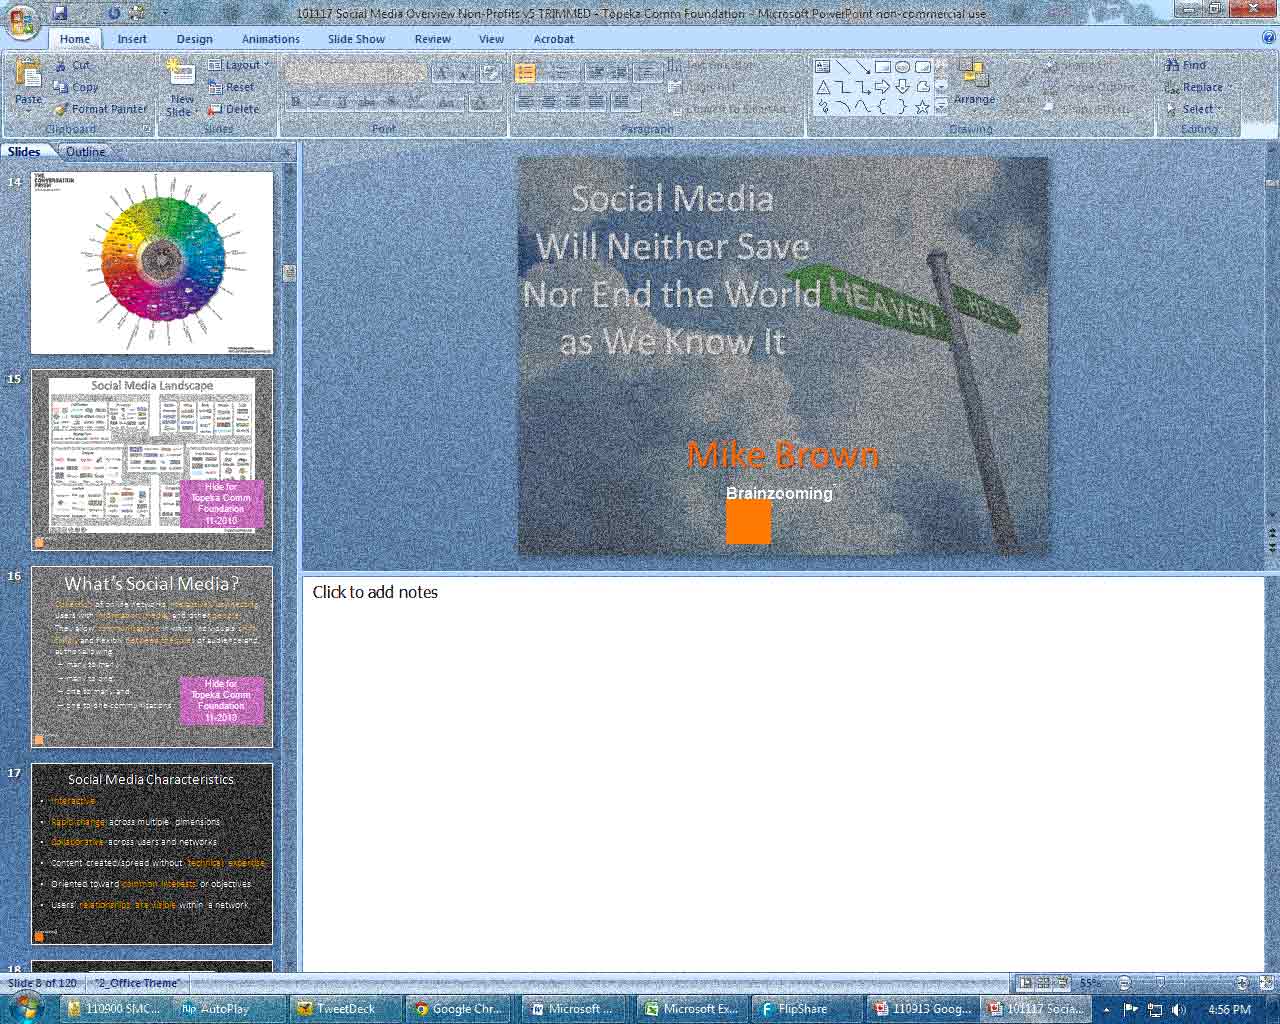The image size is (1280, 1024).
Task: Click the Paste icon
Action: coord(28,75)
